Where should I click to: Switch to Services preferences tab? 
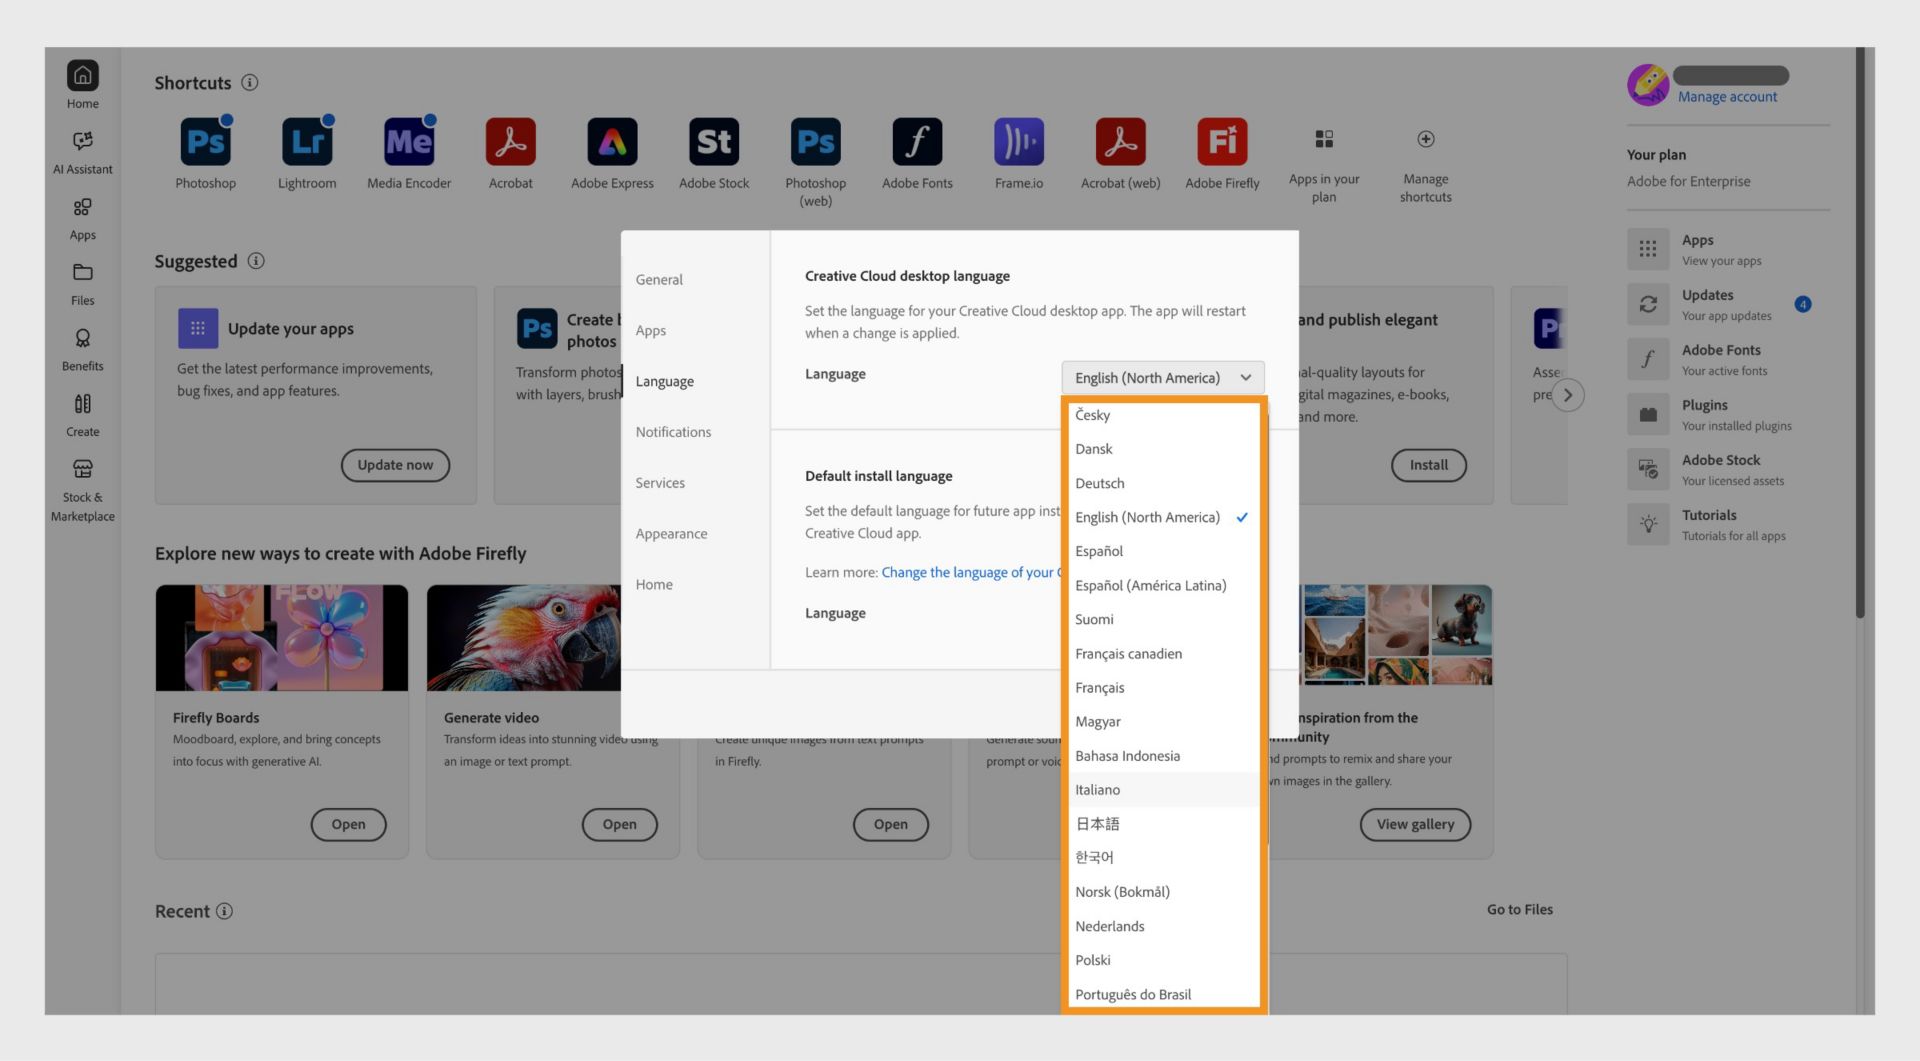coord(660,483)
